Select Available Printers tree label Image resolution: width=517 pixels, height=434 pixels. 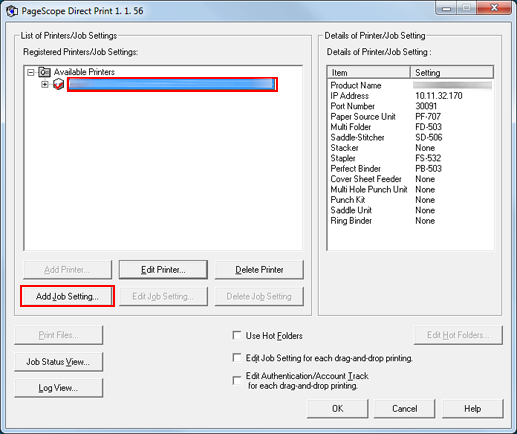[84, 72]
